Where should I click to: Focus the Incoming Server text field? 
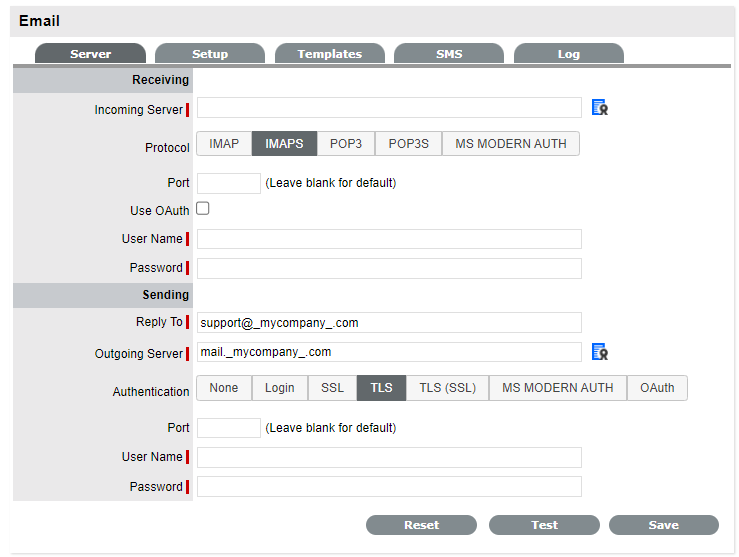pos(389,108)
